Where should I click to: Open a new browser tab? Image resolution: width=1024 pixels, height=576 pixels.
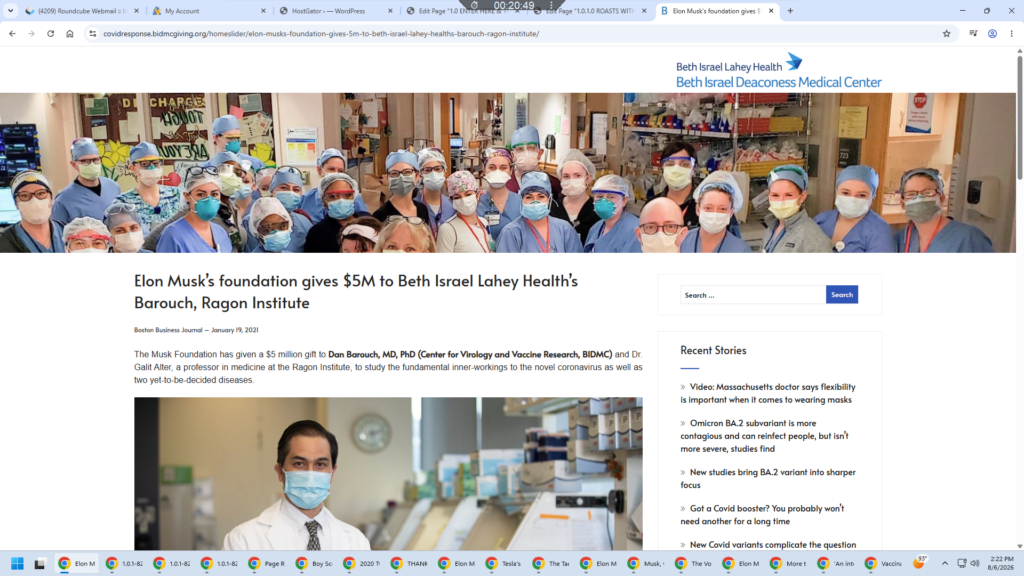pyautogui.click(x=790, y=10)
